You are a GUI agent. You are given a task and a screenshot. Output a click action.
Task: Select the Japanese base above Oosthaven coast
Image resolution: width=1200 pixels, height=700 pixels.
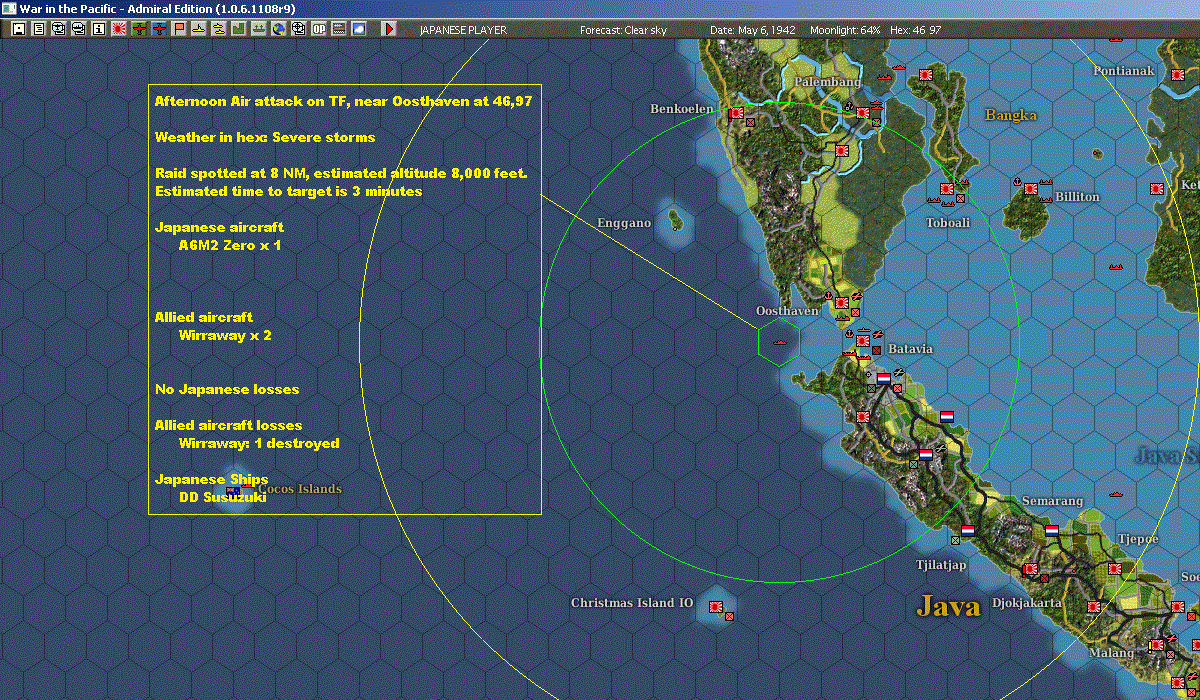[x=843, y=304]
